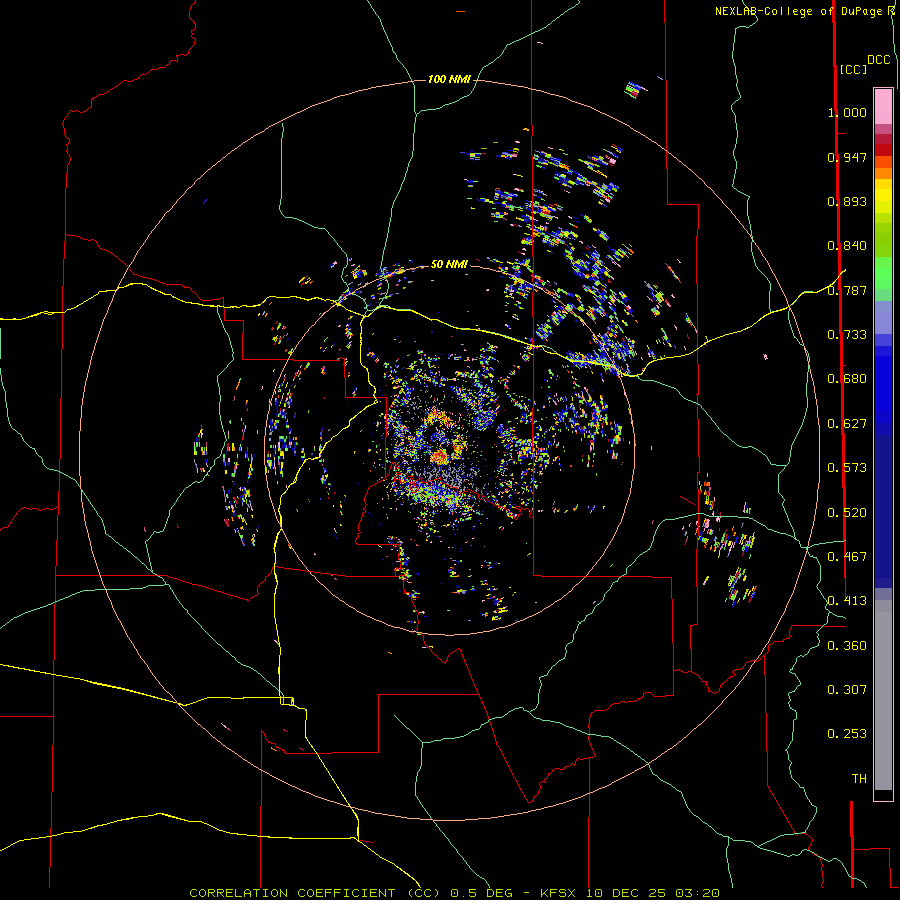Click the NEXLAB-College of DuPage credit text

[x=798, y=11]
